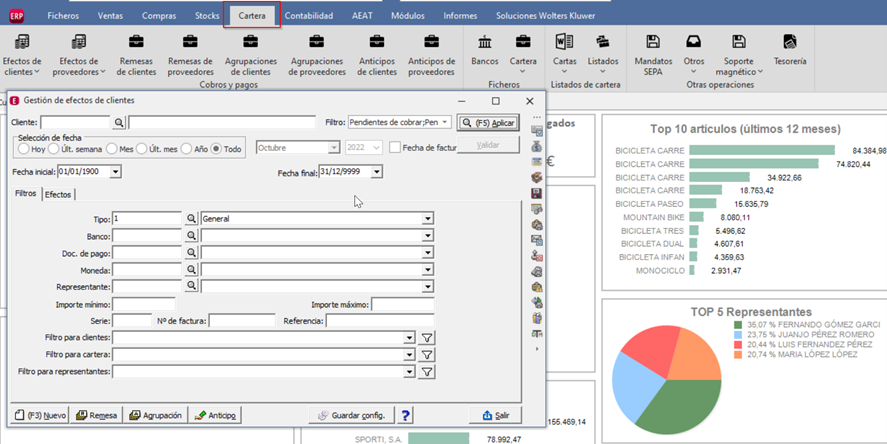Switch to the Filtros tab
Image resolution: width=887 pixels, height=444 pixels.
tap(25, 193)
